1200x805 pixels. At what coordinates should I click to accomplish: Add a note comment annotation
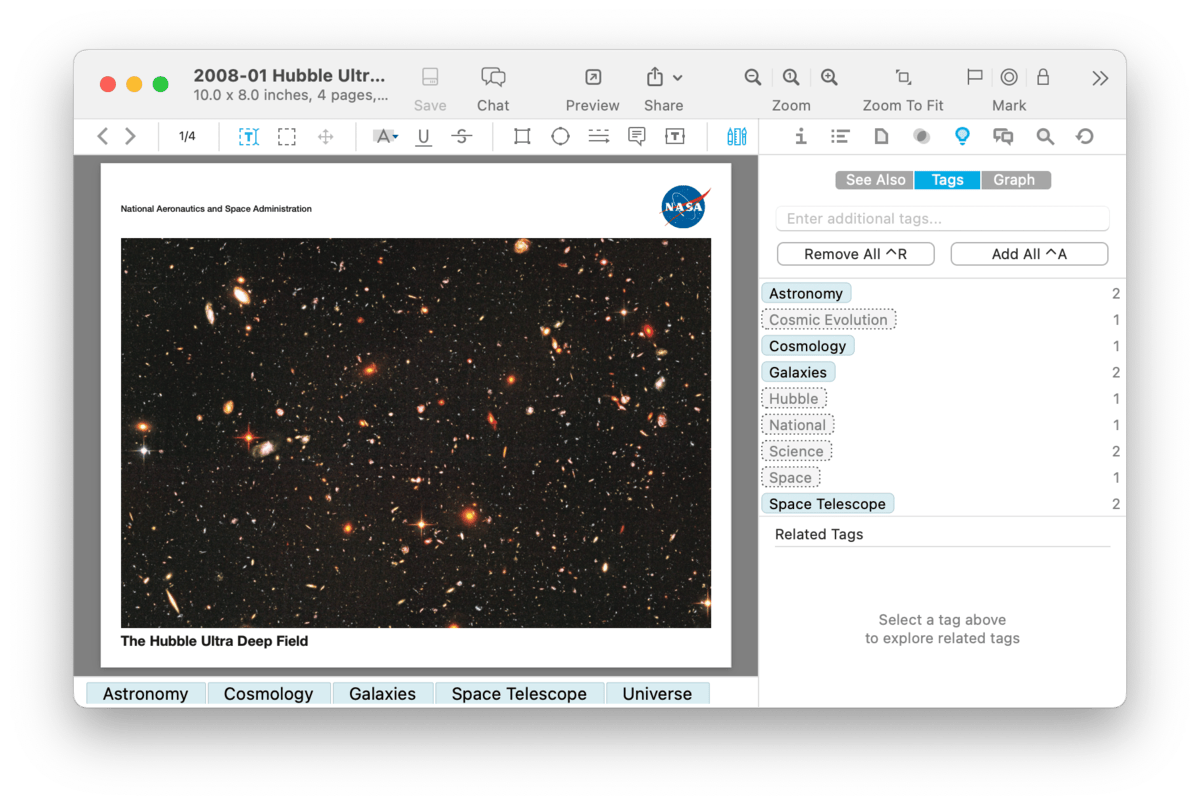(636, 137)
